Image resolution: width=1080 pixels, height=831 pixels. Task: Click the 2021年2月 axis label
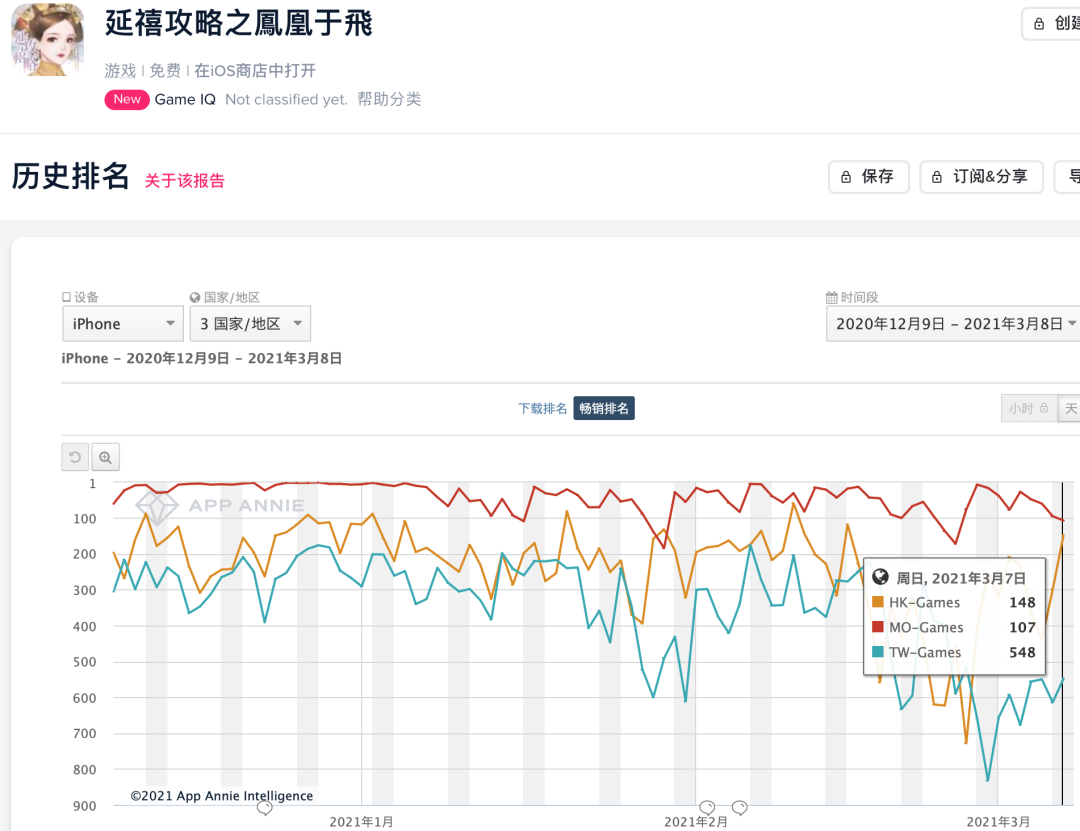coord(696,821)
